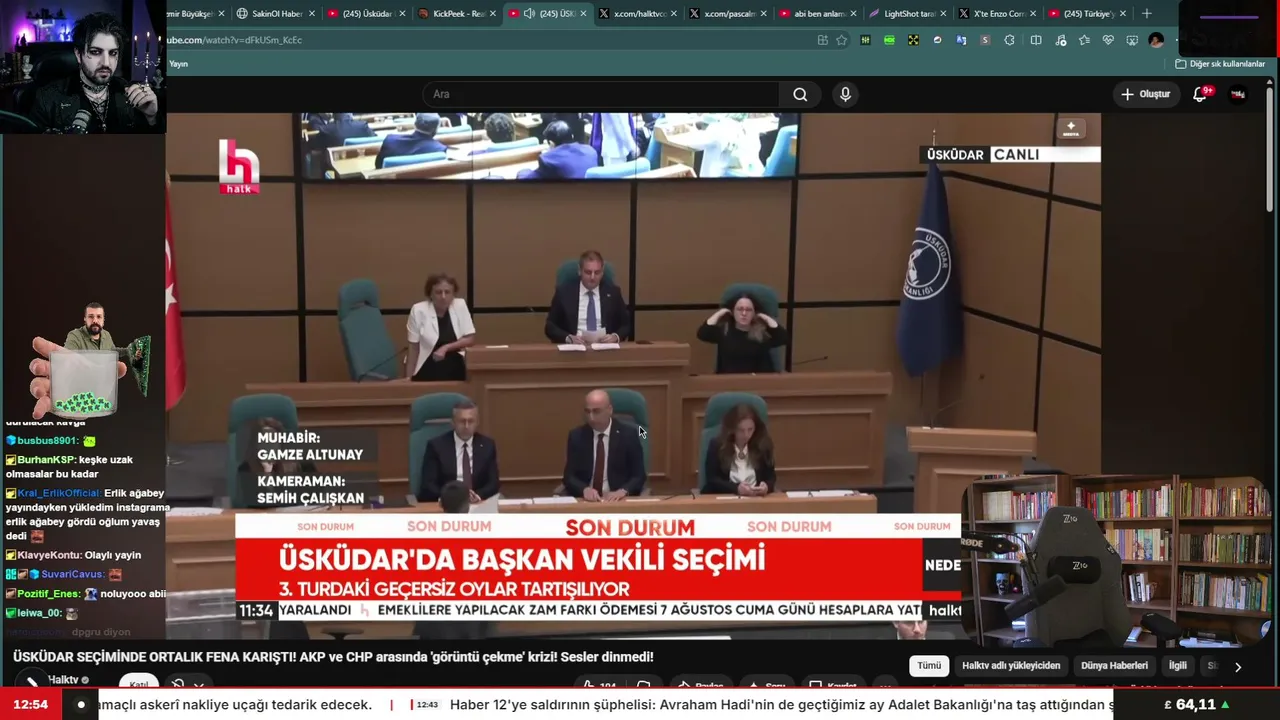Switch to the SakinOl Haber tab
Image resolution: width=1280 pixels, height=720 pixels.
pos(269,14)
